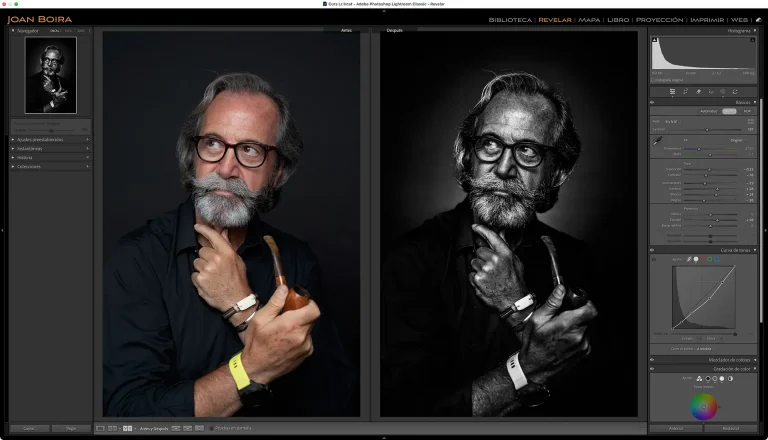Collapse the Histograma panel
Image resolution: width=768 pixels, height=440 pixels.
pos(755,30)
